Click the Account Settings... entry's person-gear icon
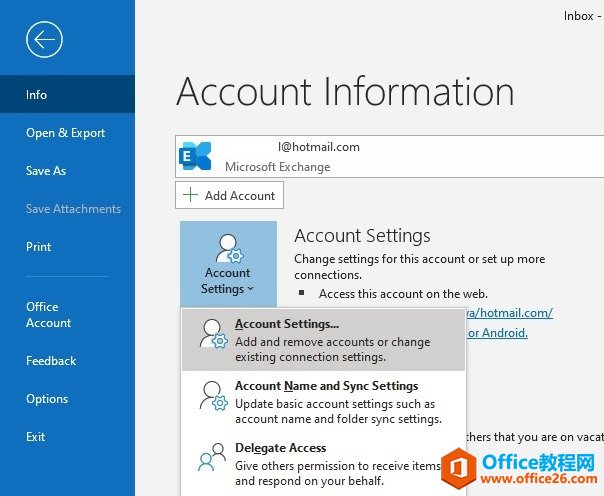 coord(213,333)
